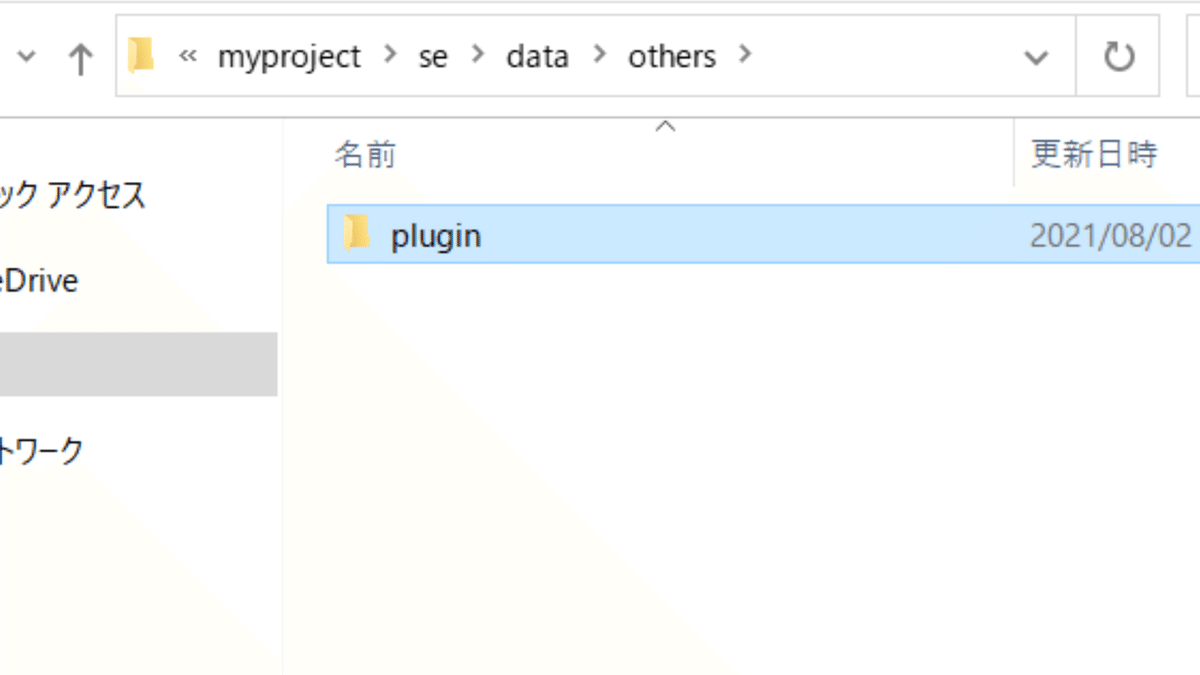The image size is (1200, 675).
Task: Expand the arrow after data
Action: tap(600, 57)
